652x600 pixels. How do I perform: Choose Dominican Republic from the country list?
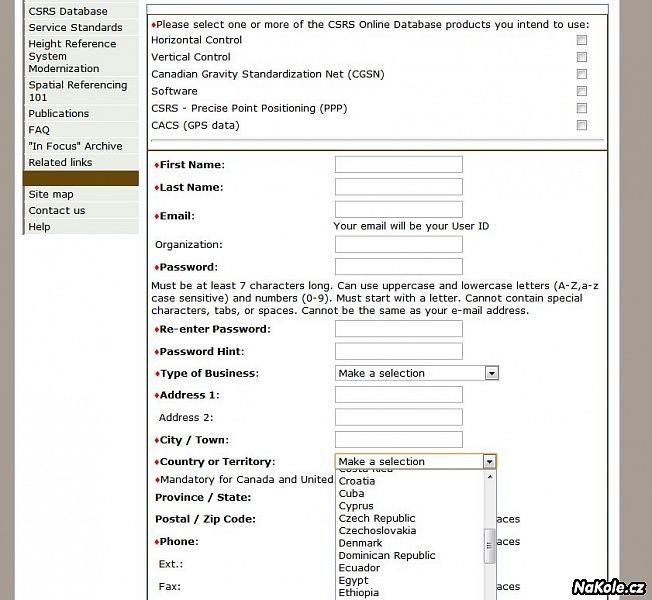click(x=387, y=556)
